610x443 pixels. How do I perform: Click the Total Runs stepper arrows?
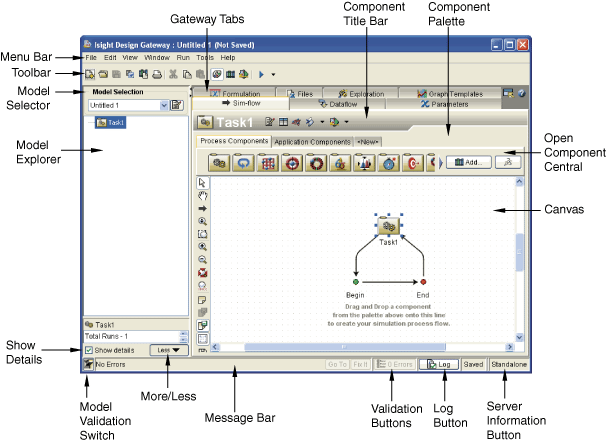[184, 337]
